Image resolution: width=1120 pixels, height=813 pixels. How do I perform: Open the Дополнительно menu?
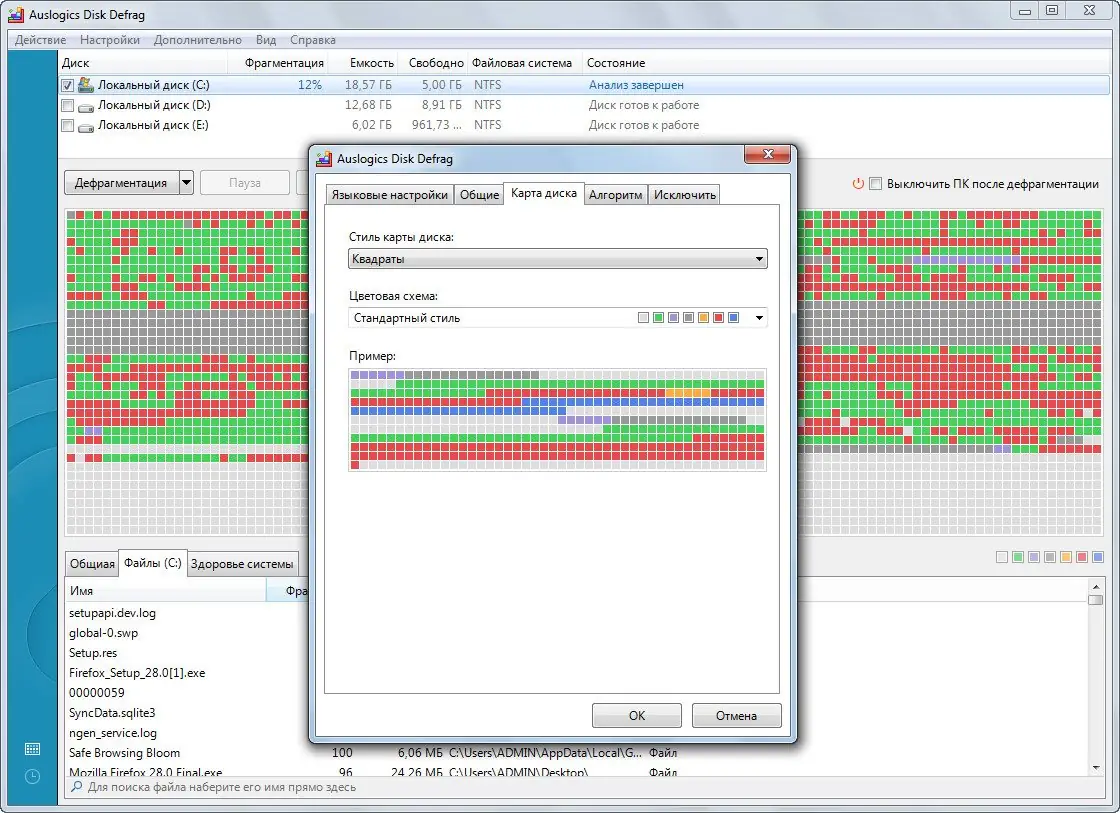(x=197, y=40)
